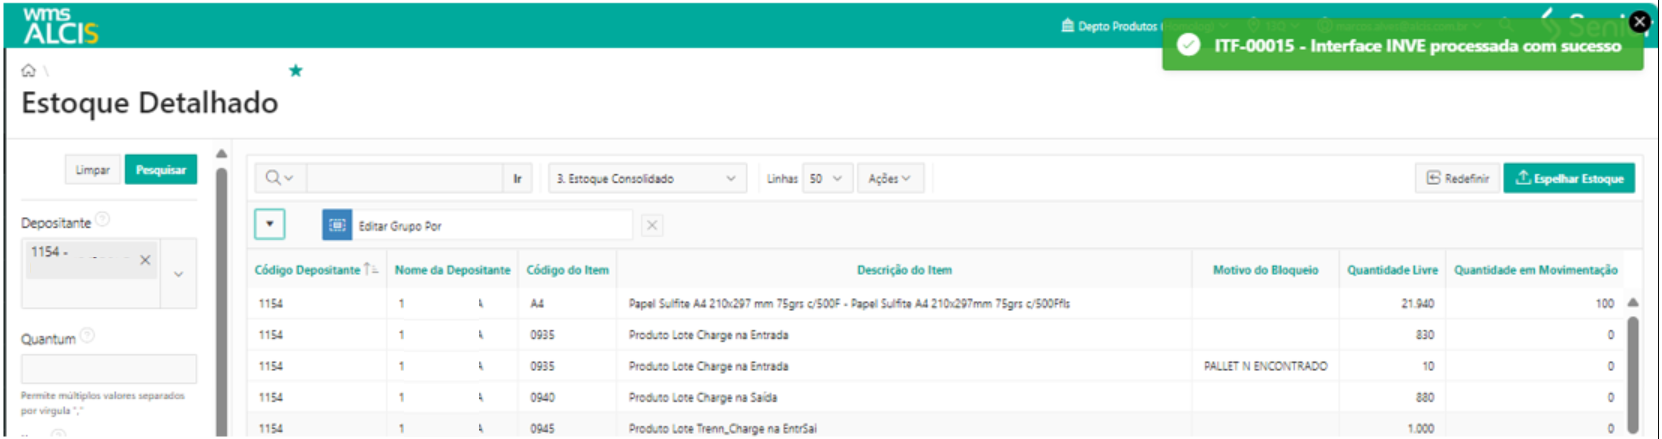Click the Quantum input field

pos(109,369)
